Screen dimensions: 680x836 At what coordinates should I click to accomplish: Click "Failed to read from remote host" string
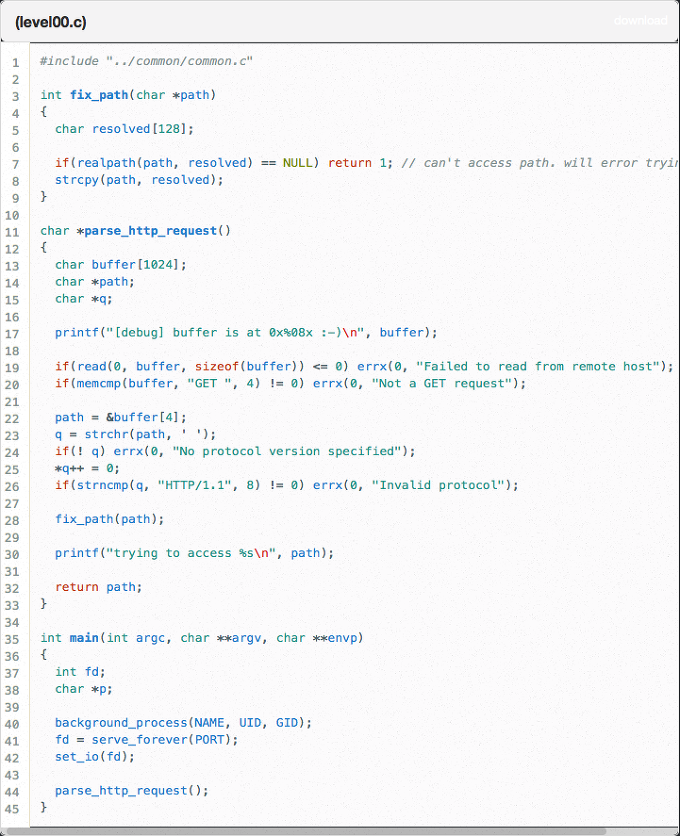tap(538, 366)
